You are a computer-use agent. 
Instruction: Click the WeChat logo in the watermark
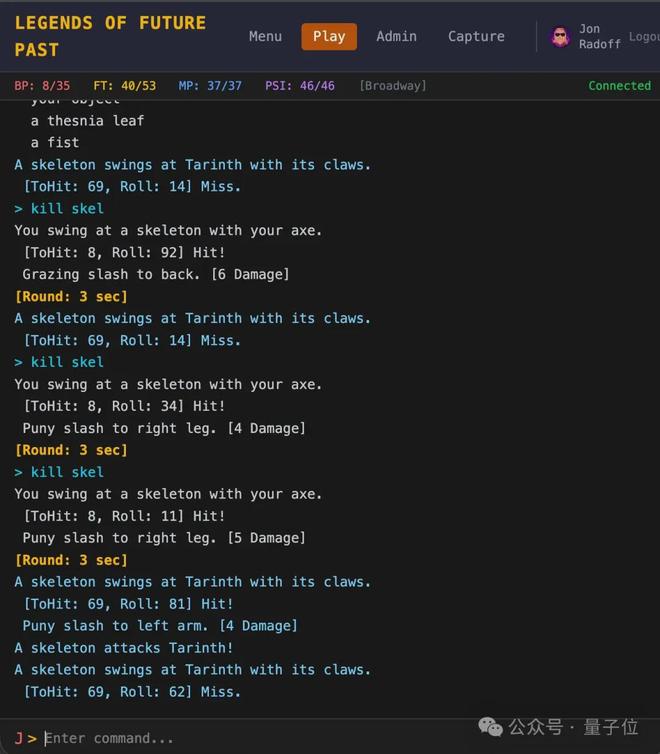click(x=489, y=726)
